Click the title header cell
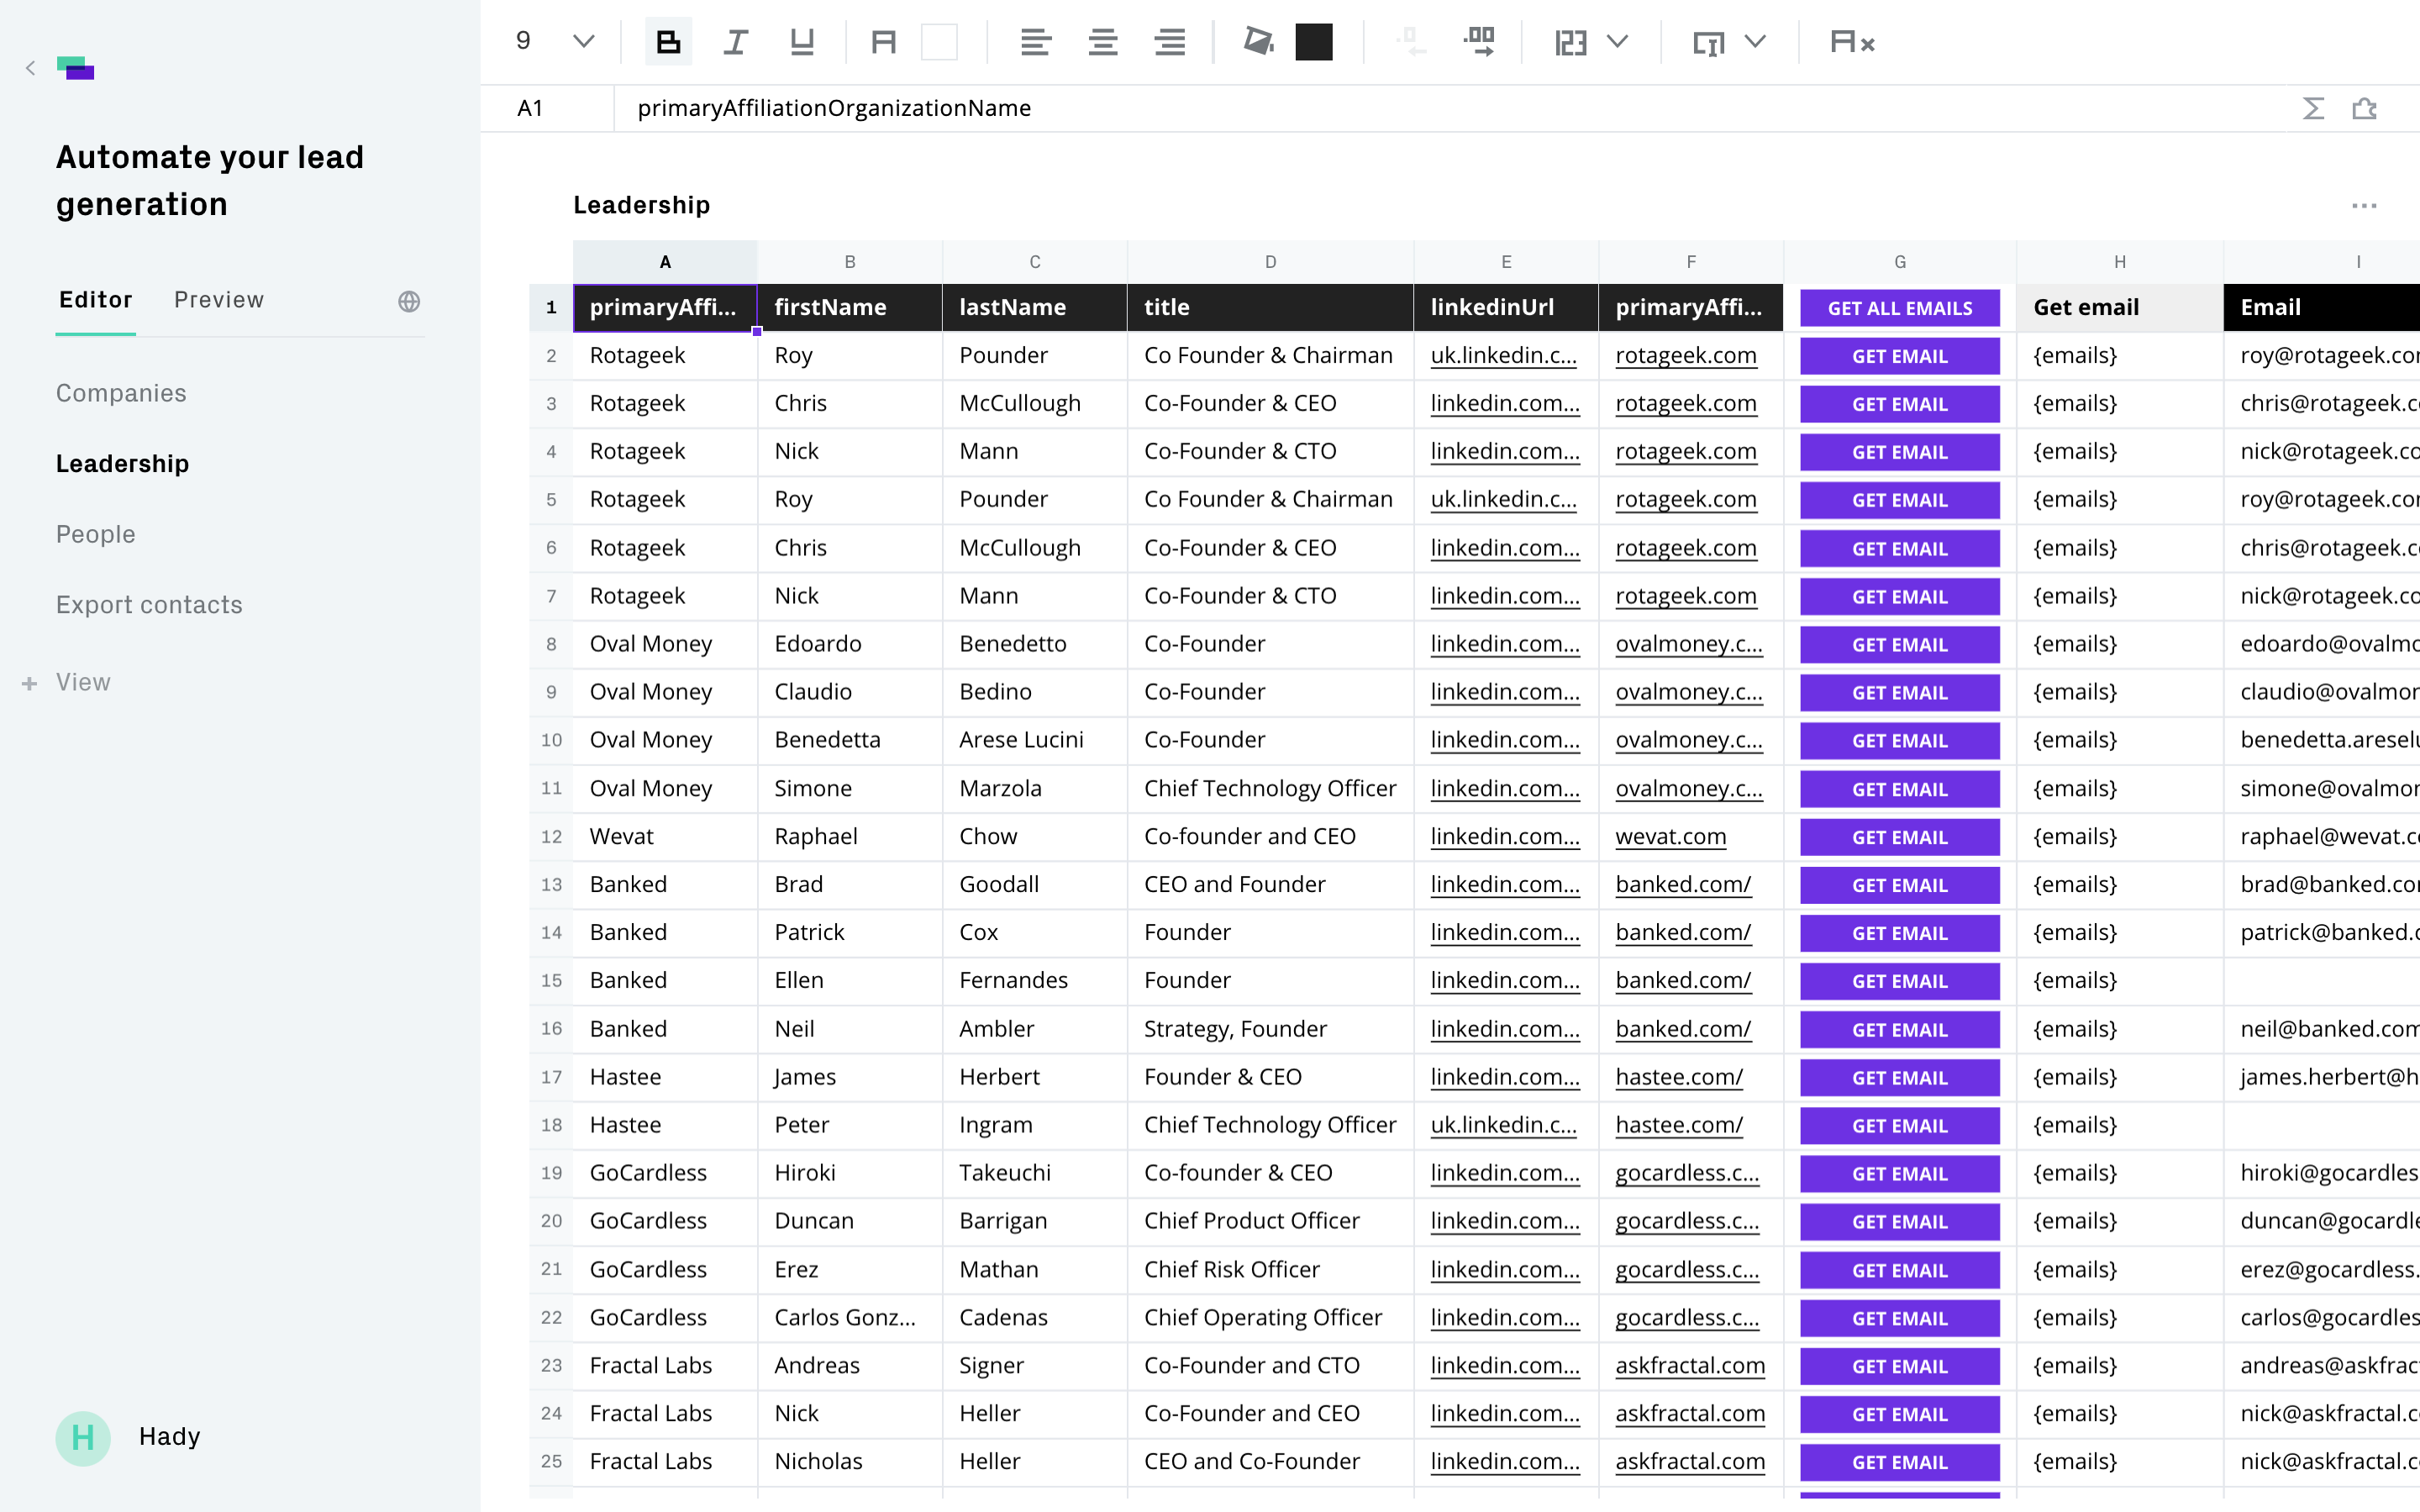The width and height of the screenshot is (2420, 1512). (x=1270, y=307)
